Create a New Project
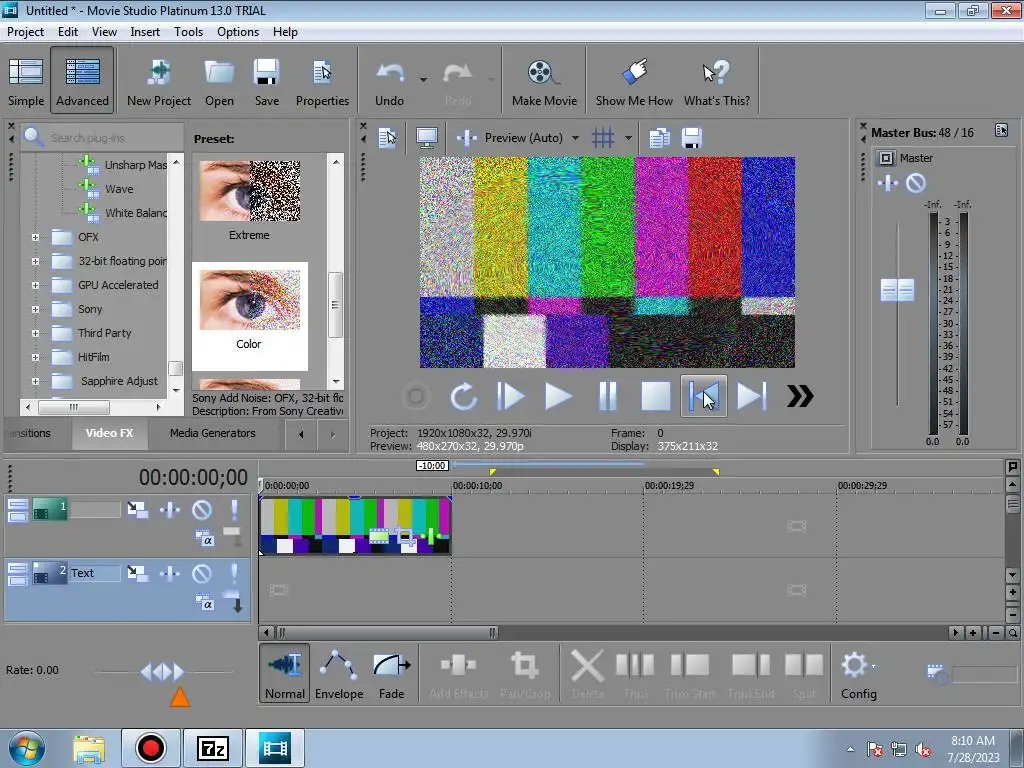The width and height of the screenshot is (1024, 768). click(x=159, y=82)
